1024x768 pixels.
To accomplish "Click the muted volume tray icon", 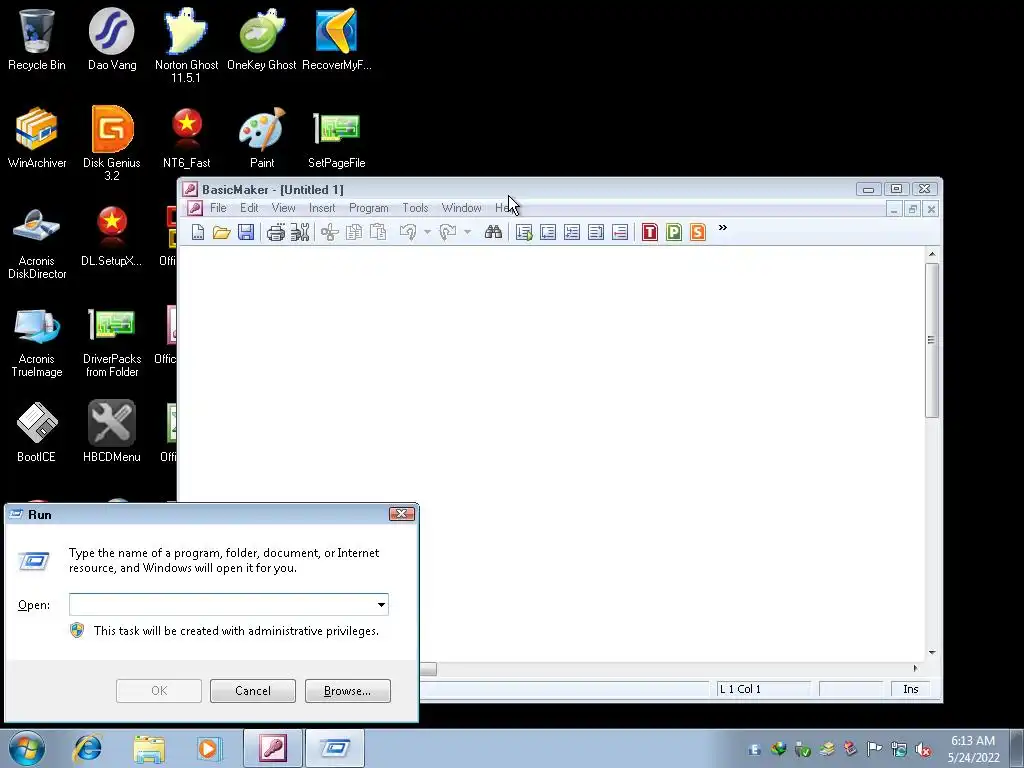I will click(923, 750).
